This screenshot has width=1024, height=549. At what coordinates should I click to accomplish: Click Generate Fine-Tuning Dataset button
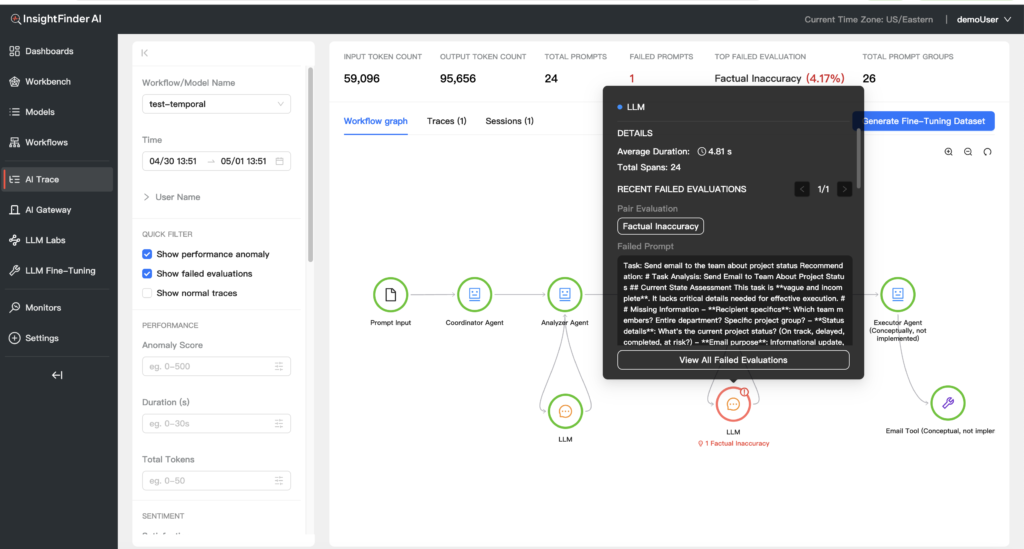click(924, 121)
